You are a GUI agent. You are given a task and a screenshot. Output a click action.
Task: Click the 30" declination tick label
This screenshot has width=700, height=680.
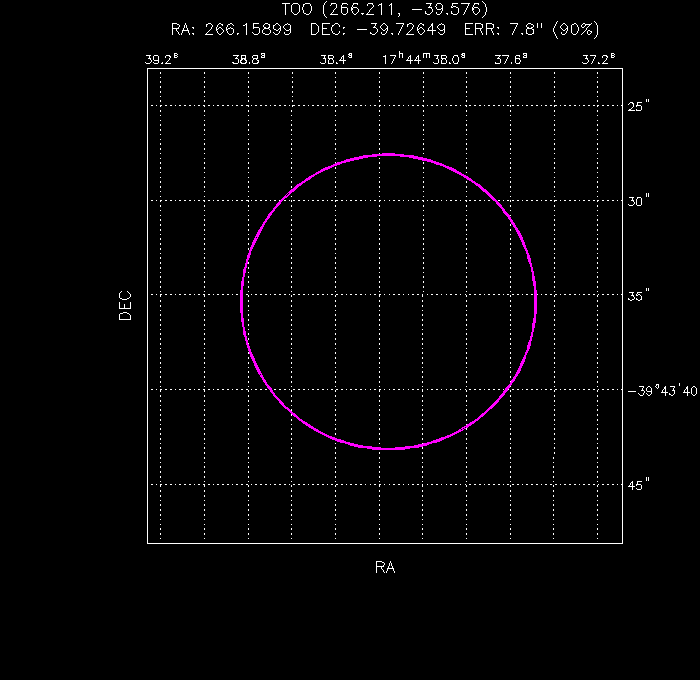pyautogui.click(x=638, y=201)
